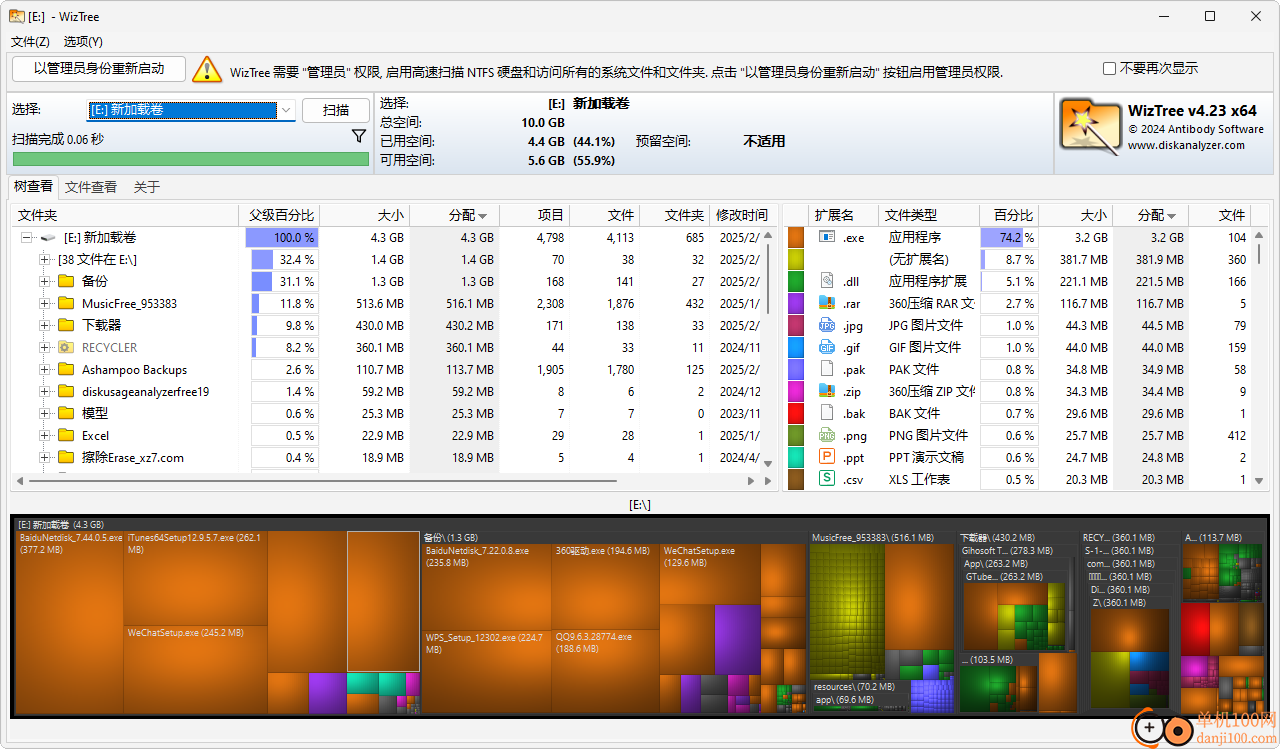Expand the MusicFree_953383 folder node
1280x749 pixels.
tap(45, 304)
